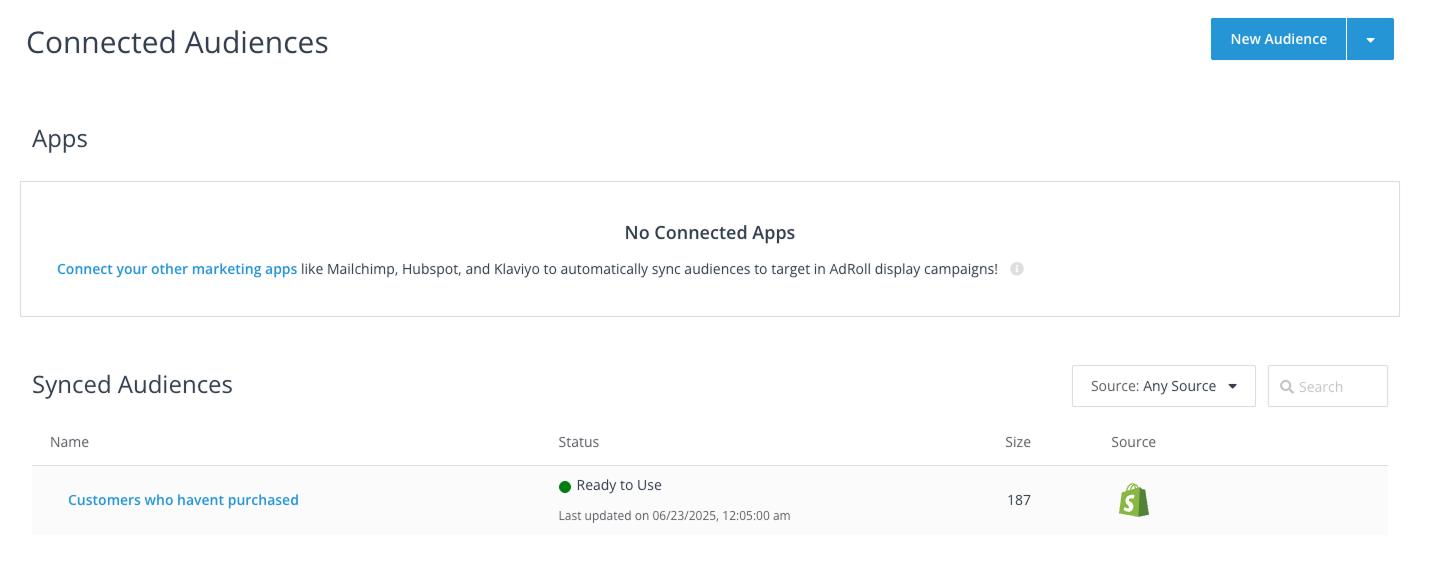The image size is (1433, 565).
Task: Click the Connected Audiences page title
Action: pos(177,42)
